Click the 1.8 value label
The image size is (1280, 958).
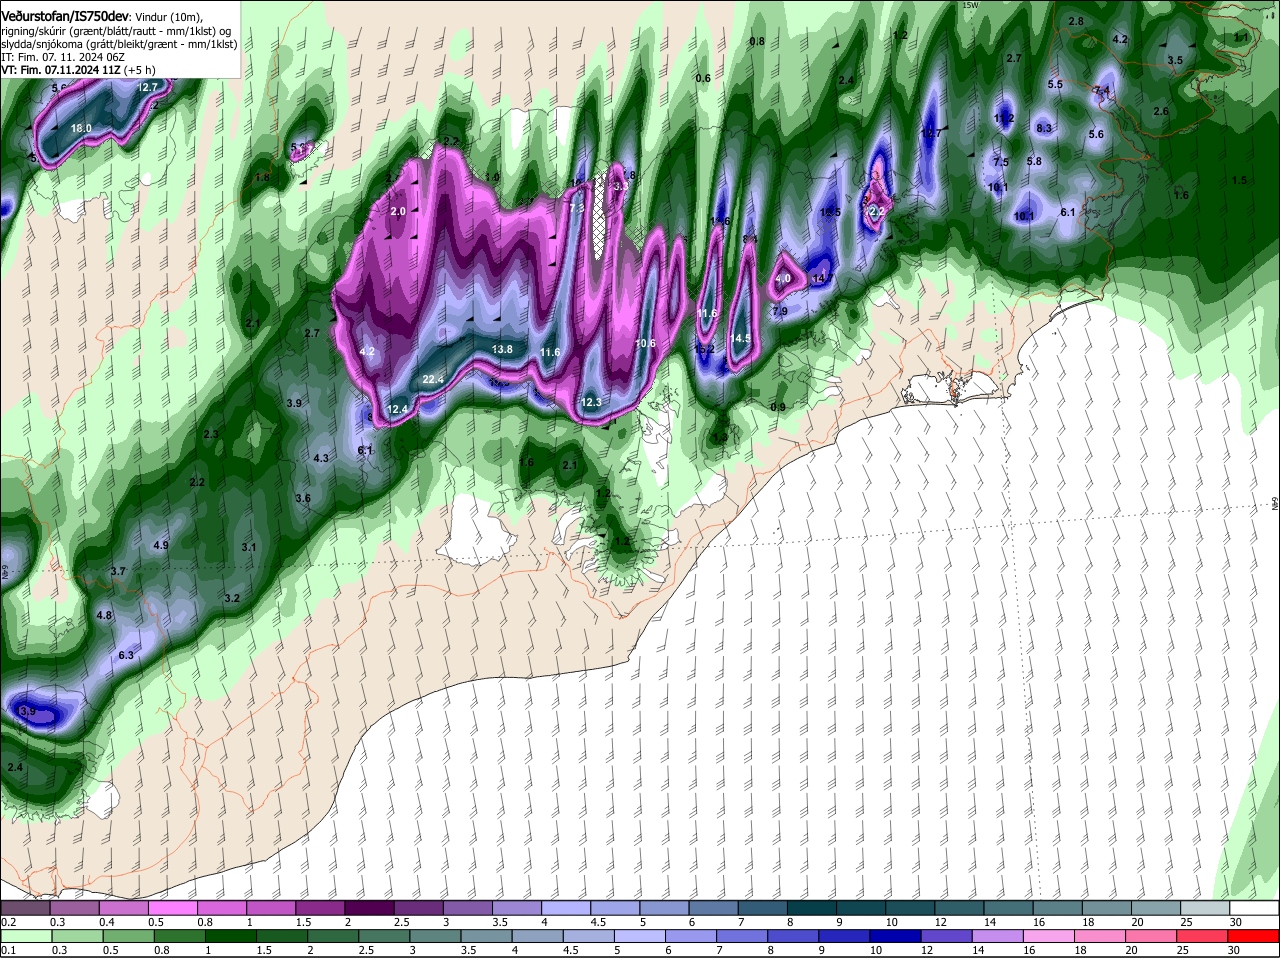tap(262, 177)
